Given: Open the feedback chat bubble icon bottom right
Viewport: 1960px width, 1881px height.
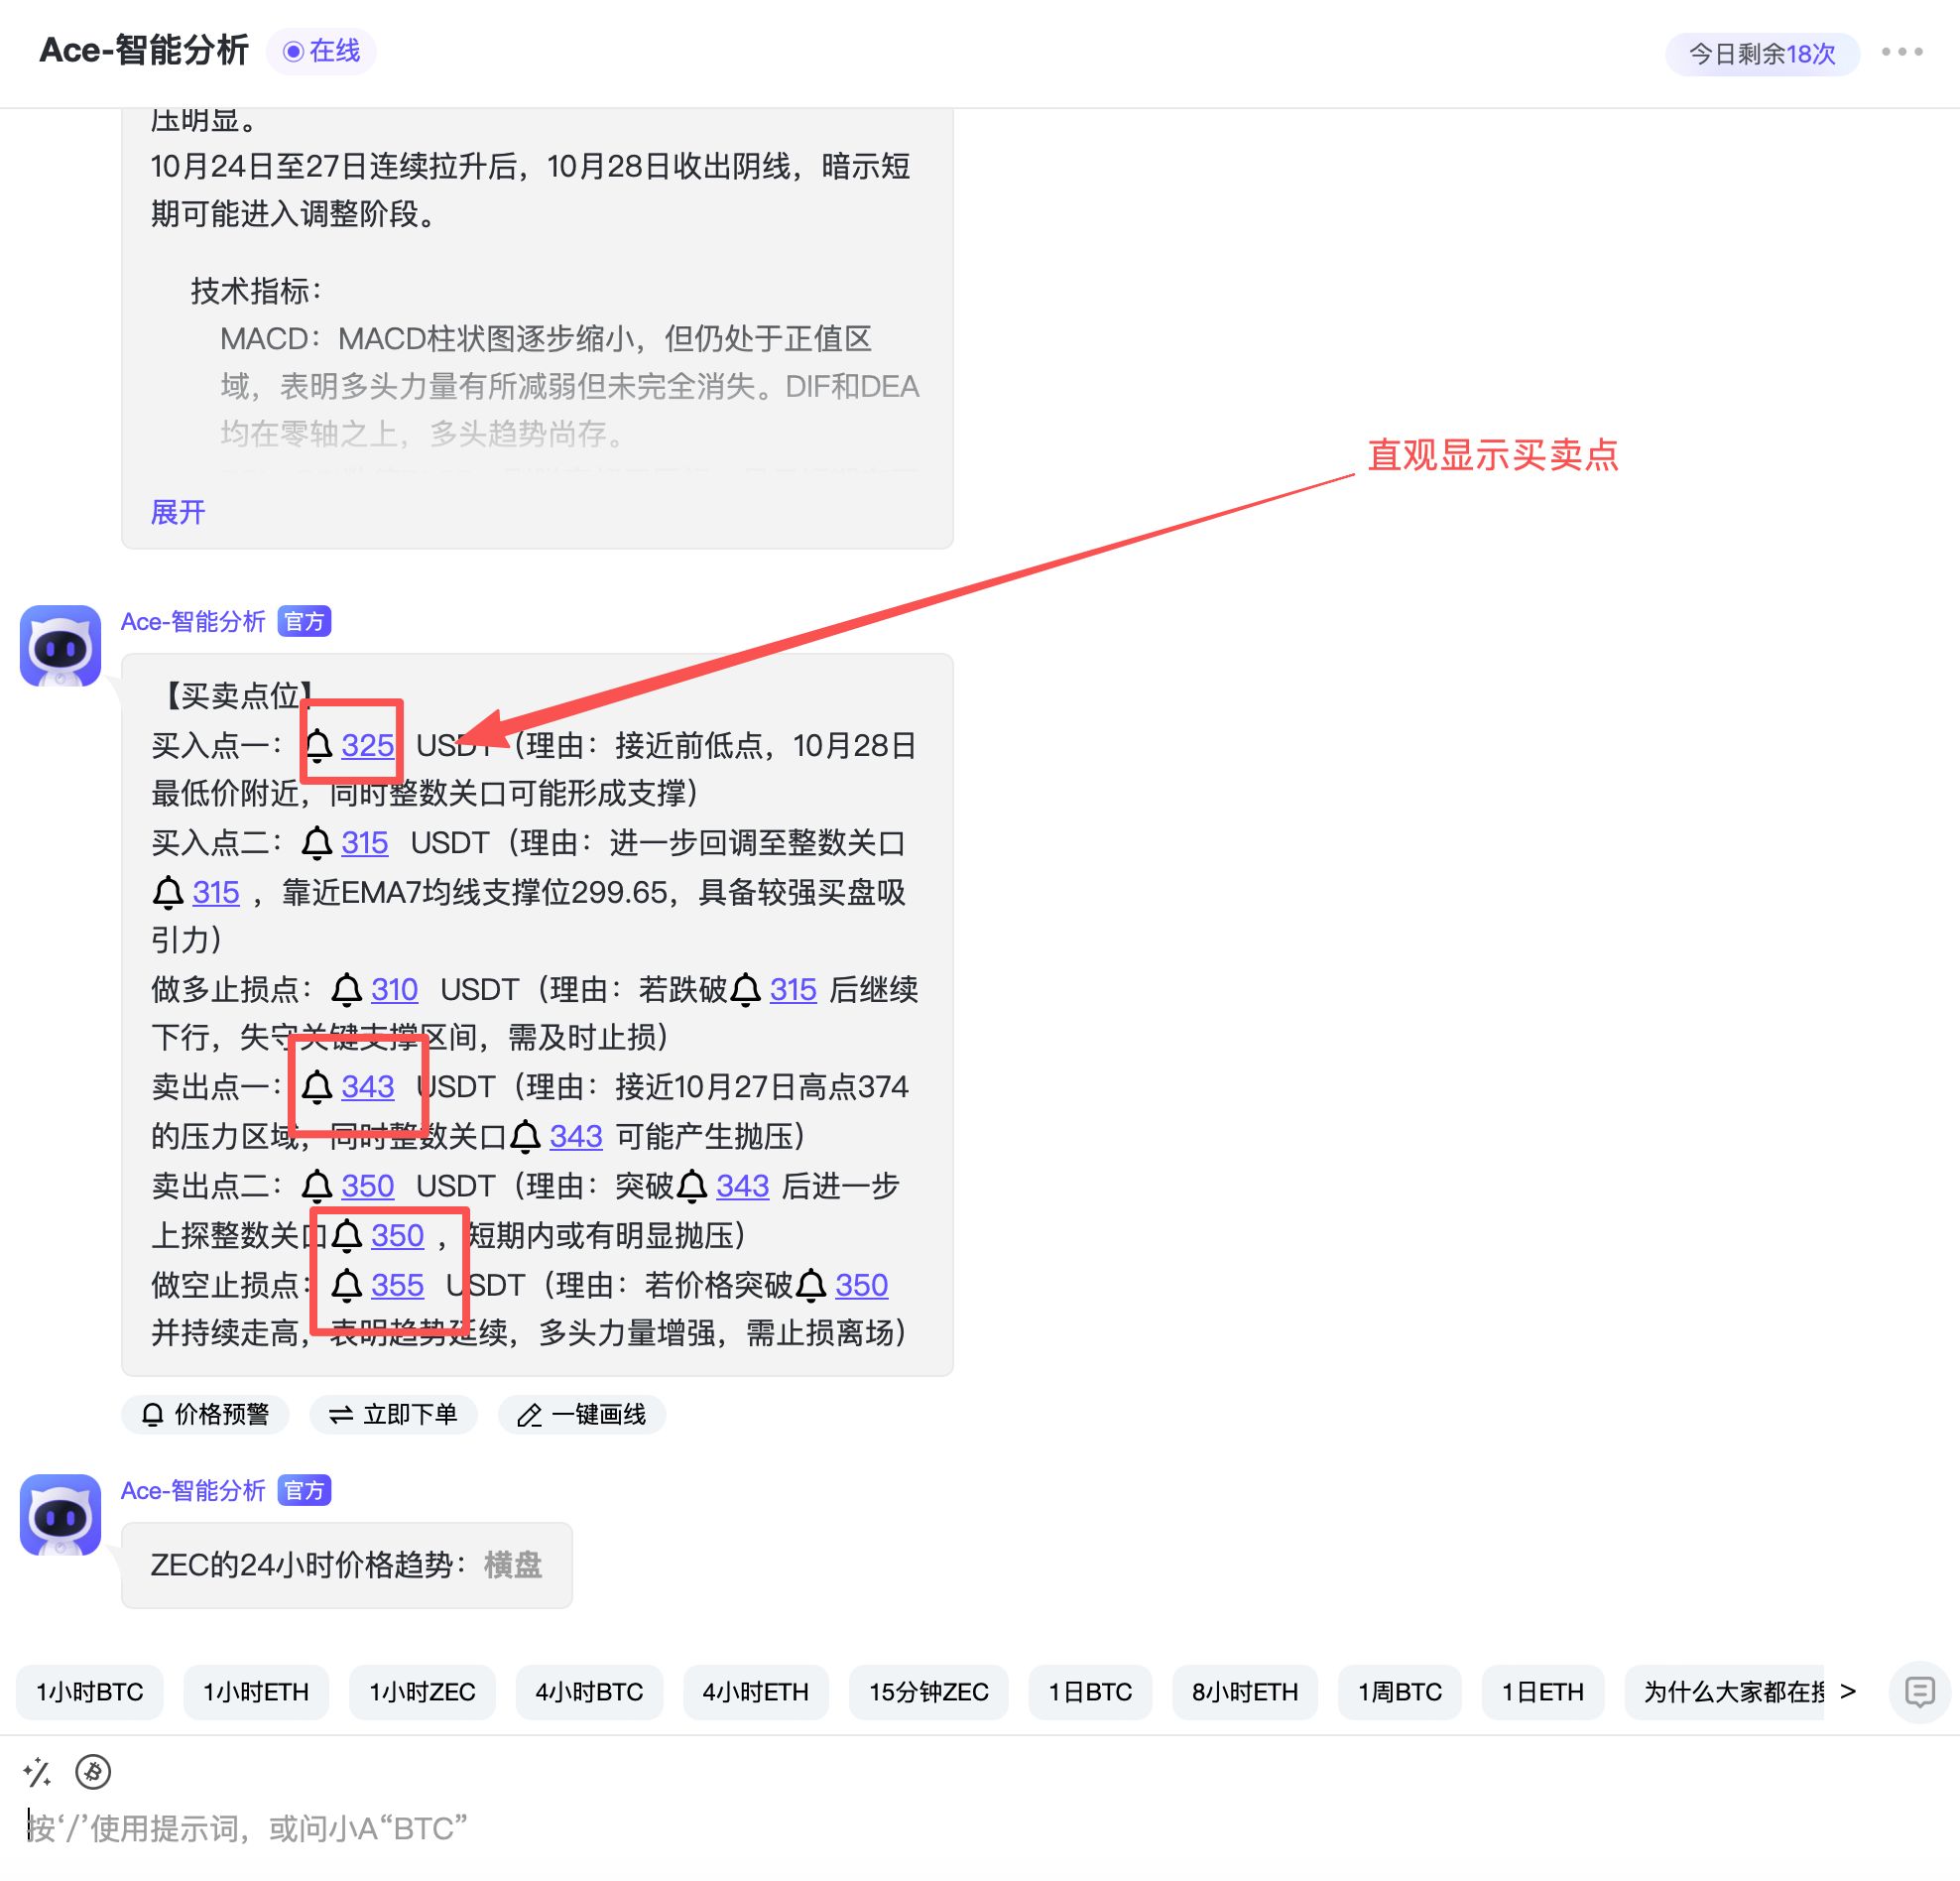Looking at the screenshot, I should pos(1922,1692).
